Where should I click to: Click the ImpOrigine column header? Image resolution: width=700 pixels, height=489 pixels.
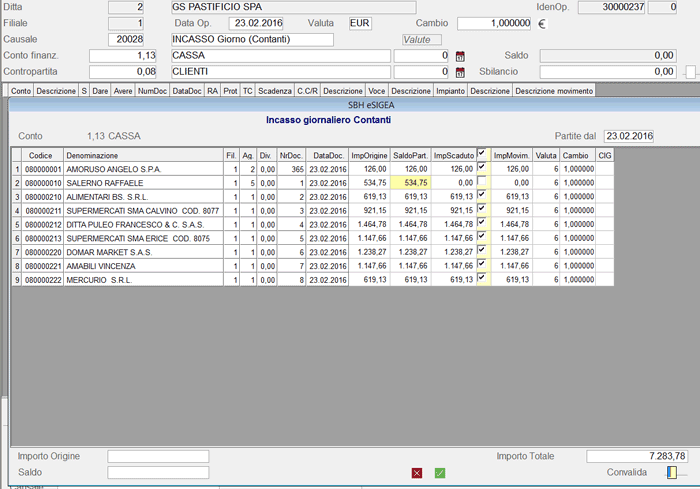click(369, 155)
